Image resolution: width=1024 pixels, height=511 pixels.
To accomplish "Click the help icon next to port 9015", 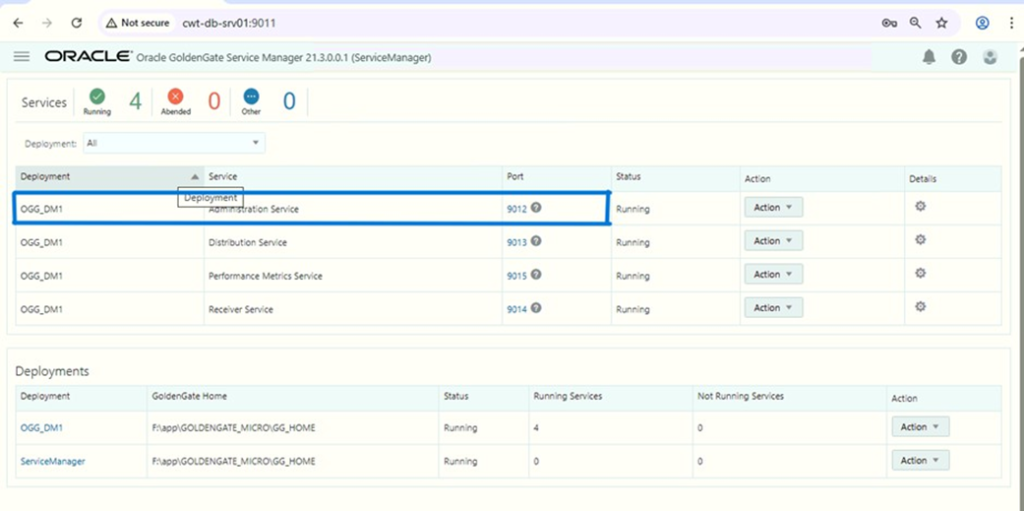I will [x=536, y=274].
